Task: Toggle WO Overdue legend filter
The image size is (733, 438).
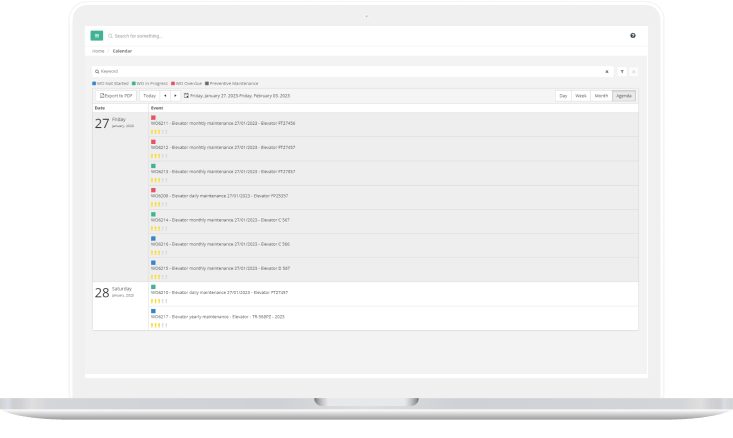Action: pyautogui.click(x=186, y=83)
